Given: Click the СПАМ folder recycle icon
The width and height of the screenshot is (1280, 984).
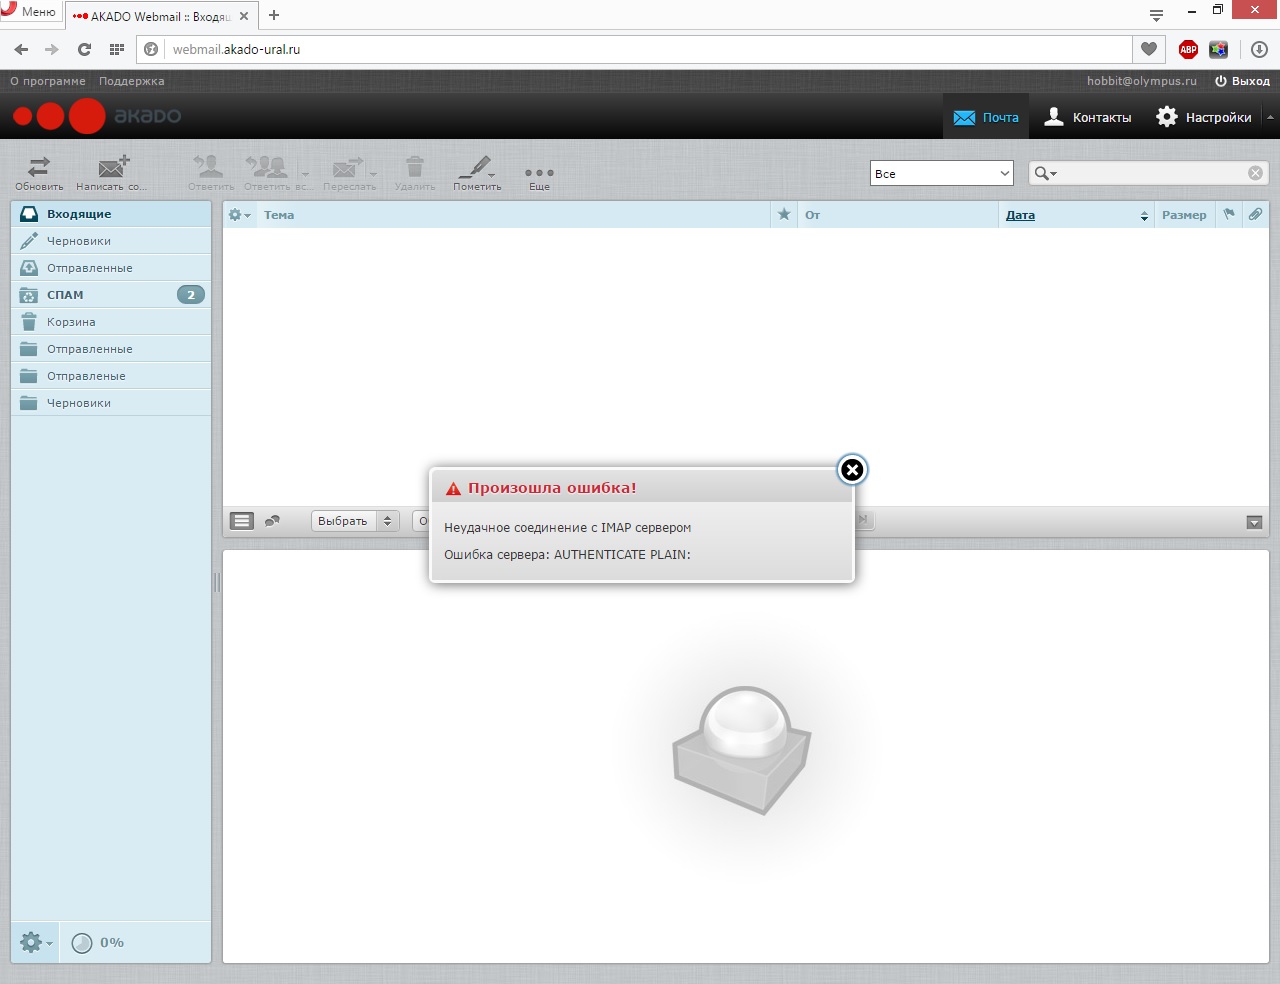Looking at the screenshot, I should (29, 295).
